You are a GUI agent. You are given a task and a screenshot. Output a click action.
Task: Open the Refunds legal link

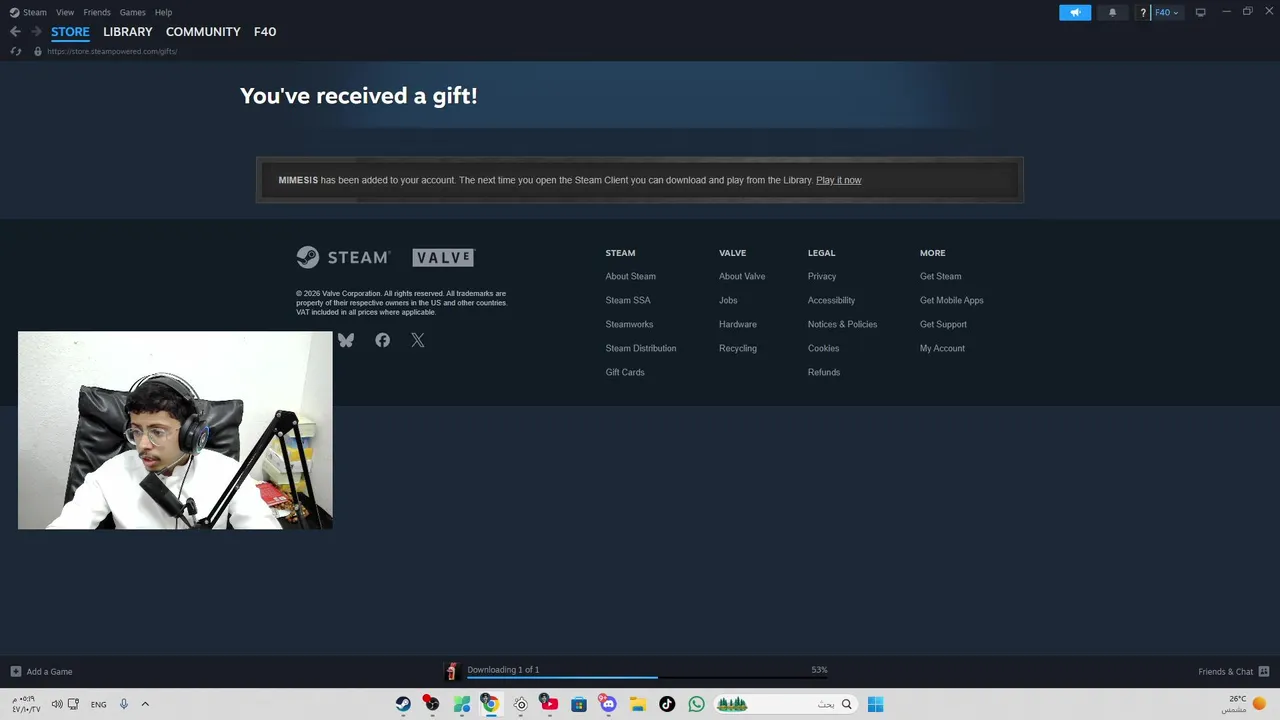[x=824, y=372]
